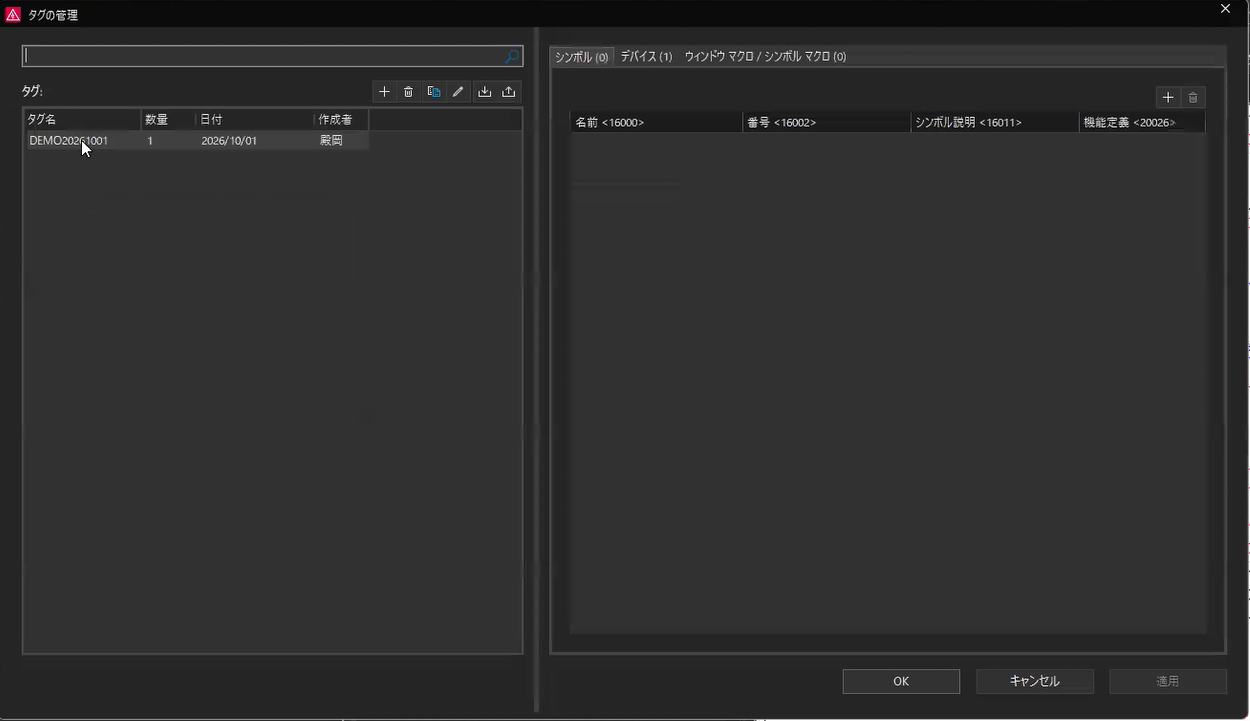
Task: Select the DEMO20261001 tag row
Action: point(196,141)
